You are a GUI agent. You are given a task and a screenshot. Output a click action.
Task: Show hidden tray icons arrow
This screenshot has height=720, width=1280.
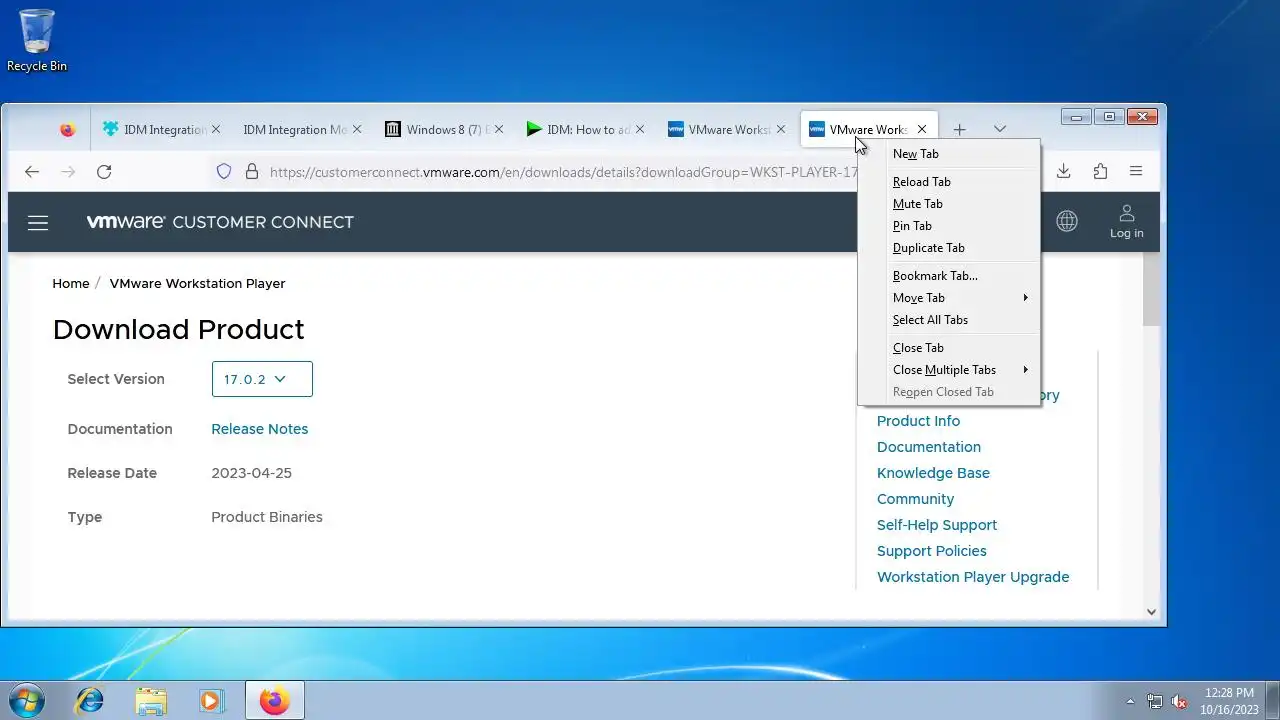click(1131, 701)
